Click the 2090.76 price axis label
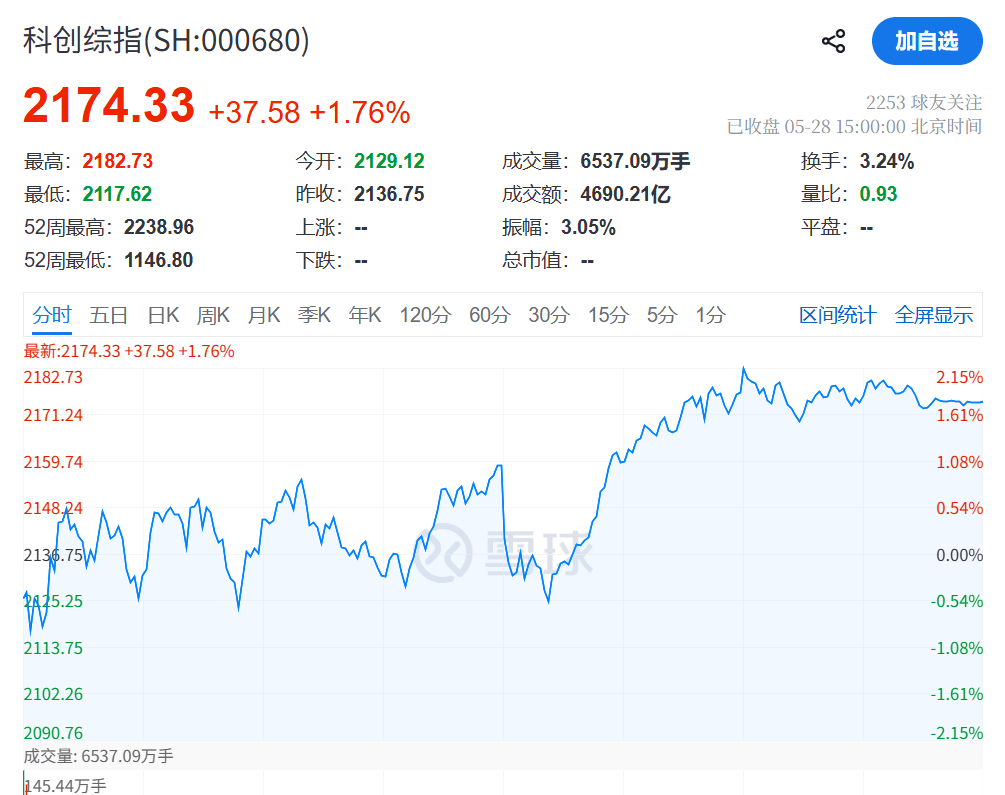The width and height of the screenshot is (1005, 795). [x=53, y=733]
